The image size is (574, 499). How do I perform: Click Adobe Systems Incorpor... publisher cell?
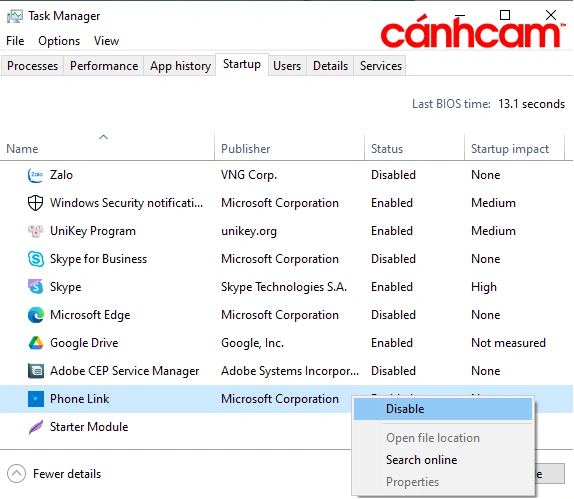coord(290,371)
